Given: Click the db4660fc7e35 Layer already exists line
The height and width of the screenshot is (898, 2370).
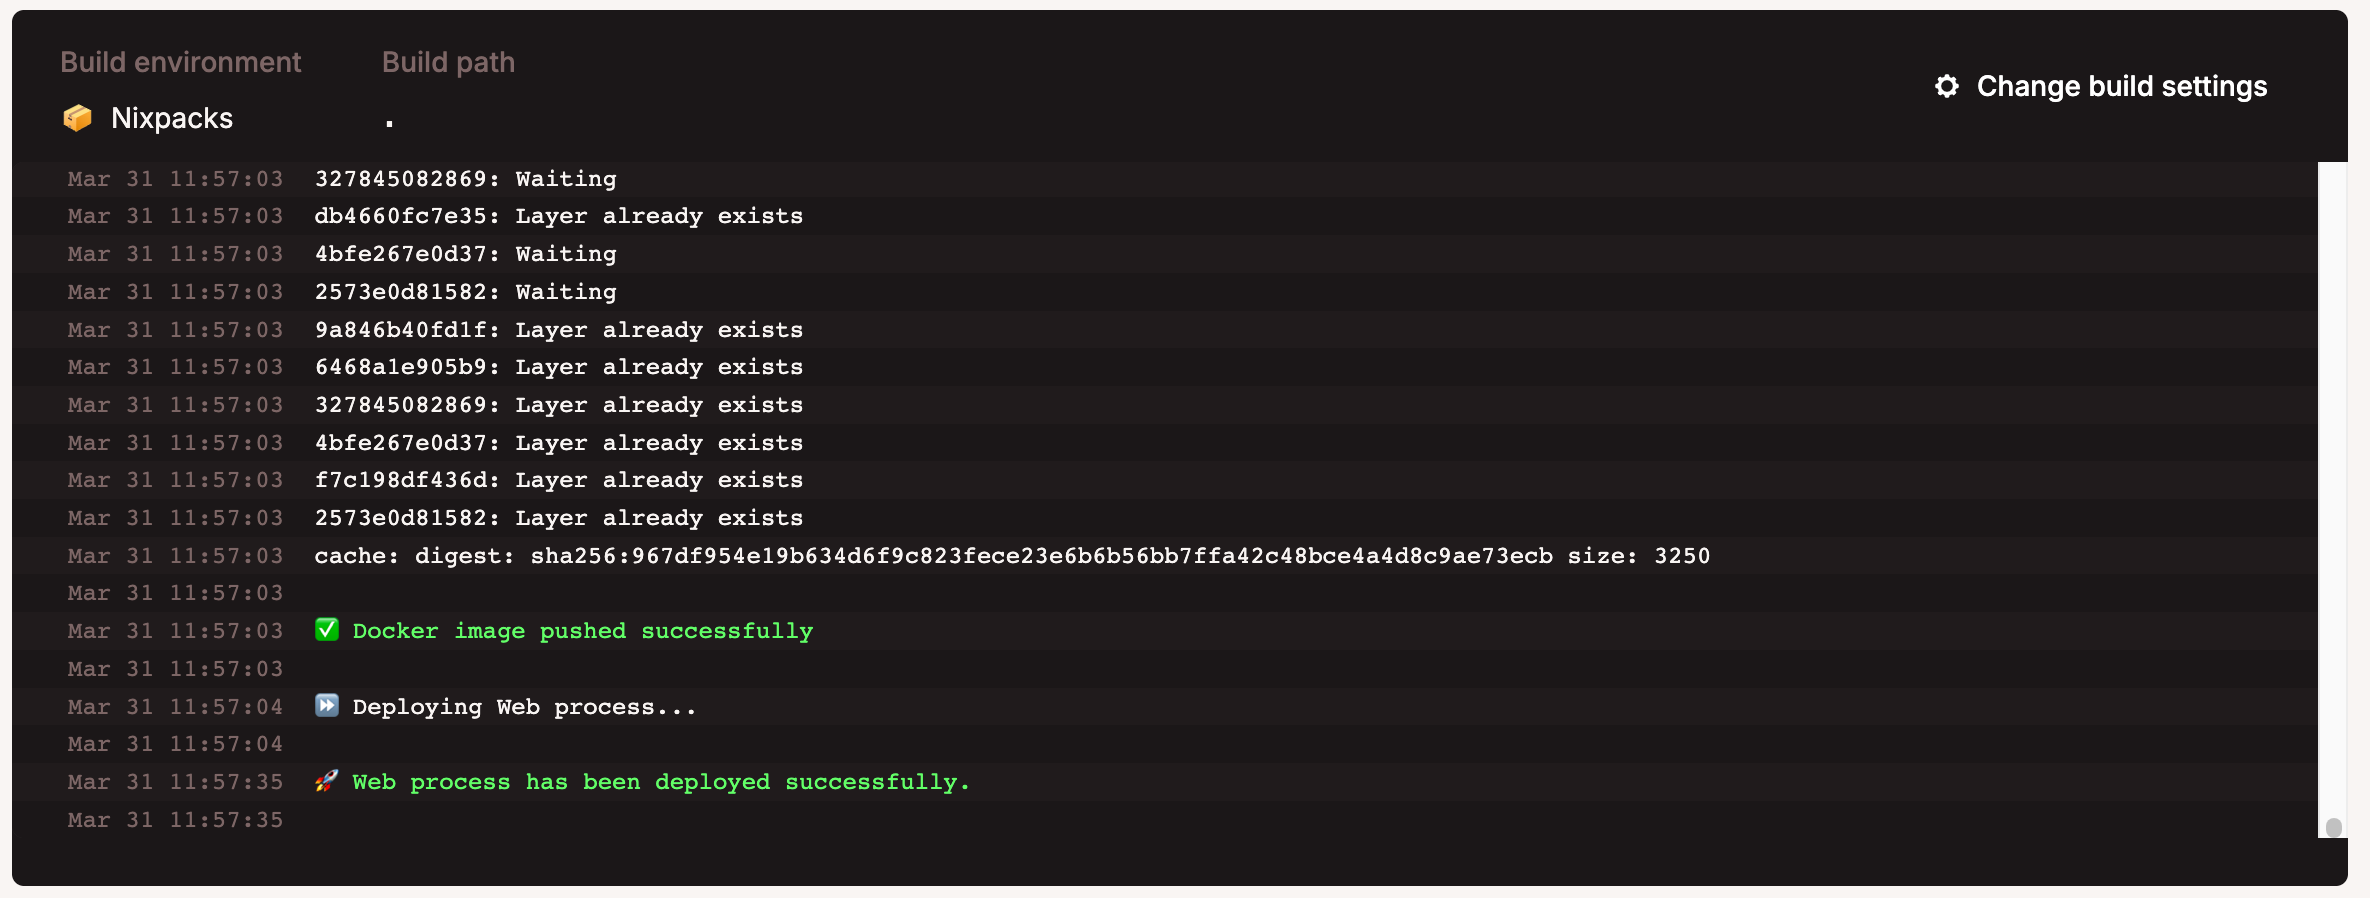Looking at the screenshot, I should coord(558,215).
